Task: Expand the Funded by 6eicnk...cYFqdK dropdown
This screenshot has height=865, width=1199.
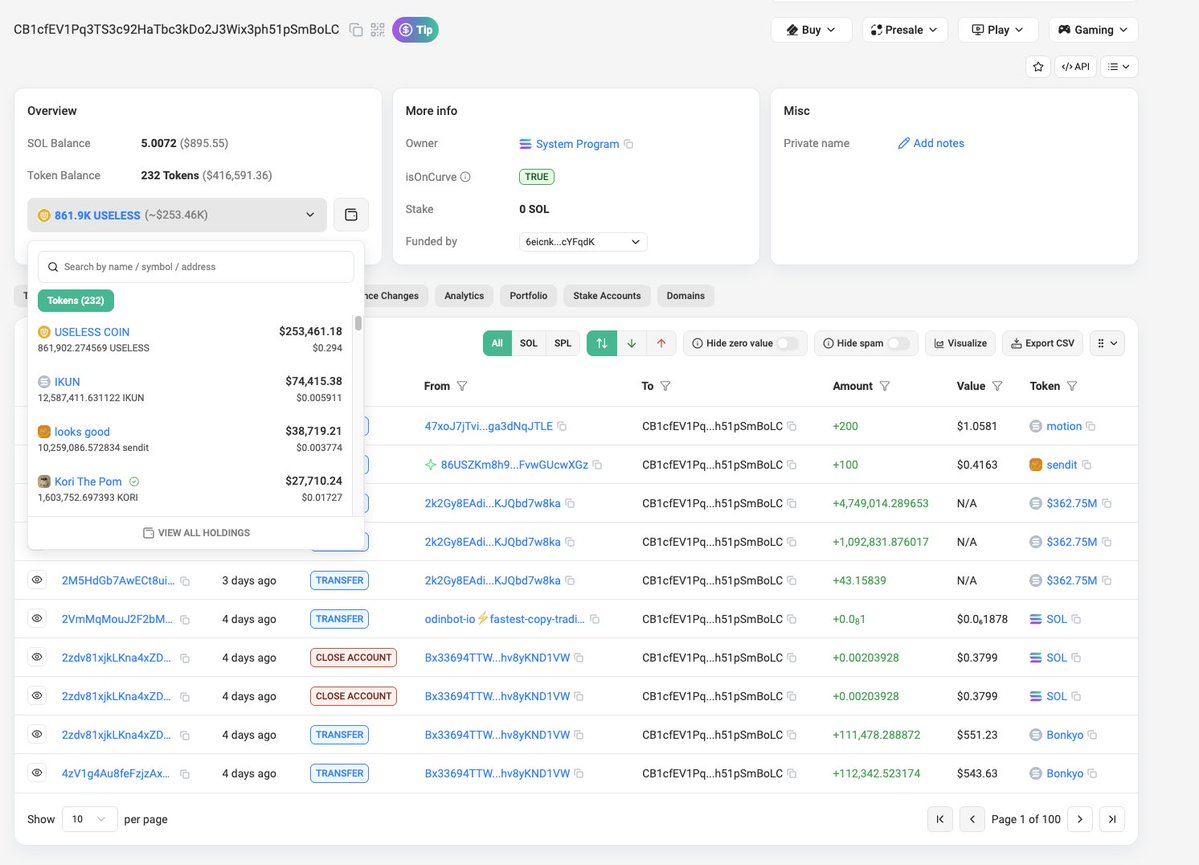Action: 583,242
